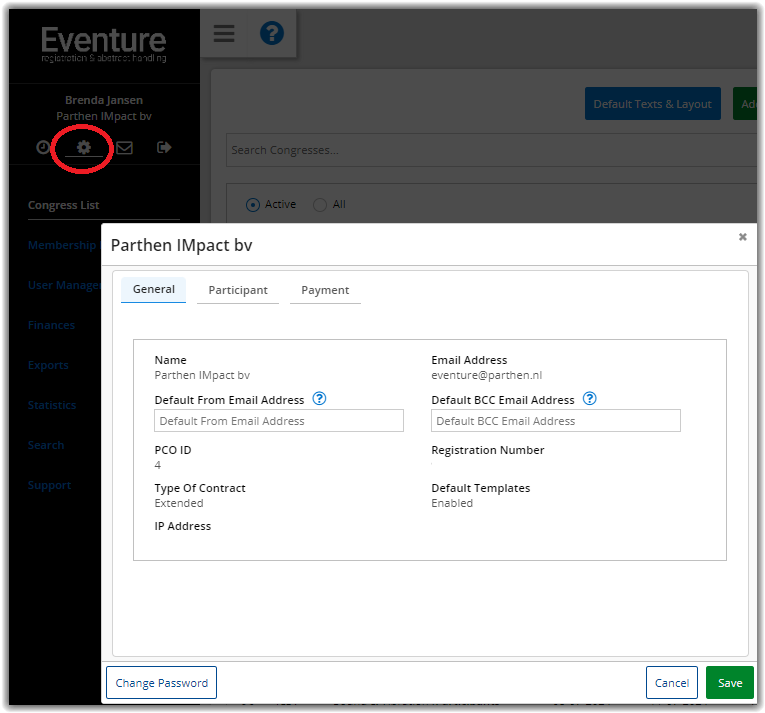This screenshot has width=765, height=713.
Task: Click the green Save button
Action: [730, 683]
